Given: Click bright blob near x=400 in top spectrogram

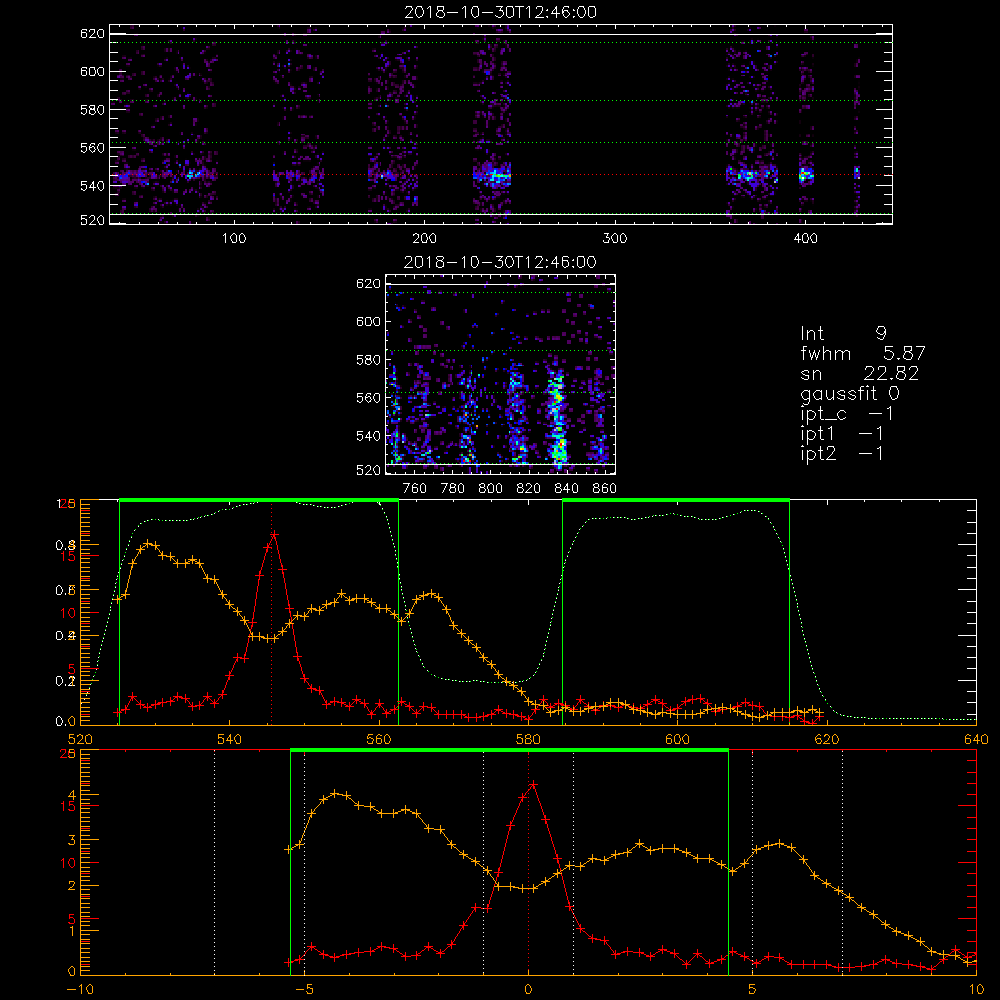Looking at the screenshot, I should point(806,175).
